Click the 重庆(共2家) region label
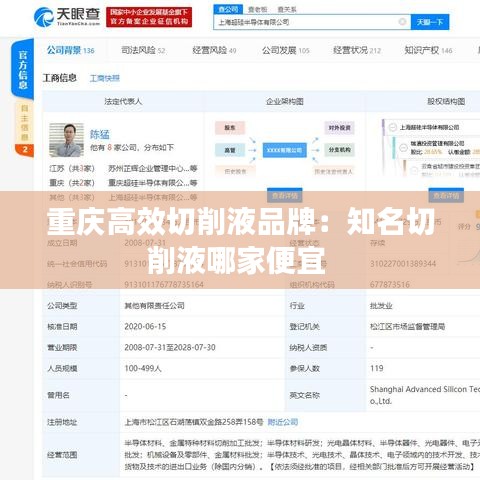This screenshot has height=480, width=480. pyautogui.click(x=72, y=183)
